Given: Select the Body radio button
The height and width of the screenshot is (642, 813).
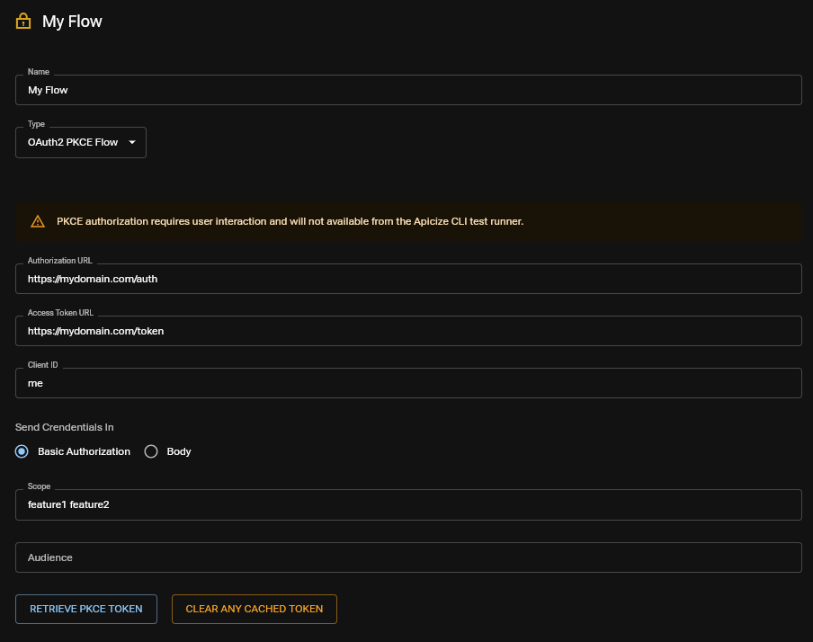Looking at the screenshot, I should [x=151, y=451].
